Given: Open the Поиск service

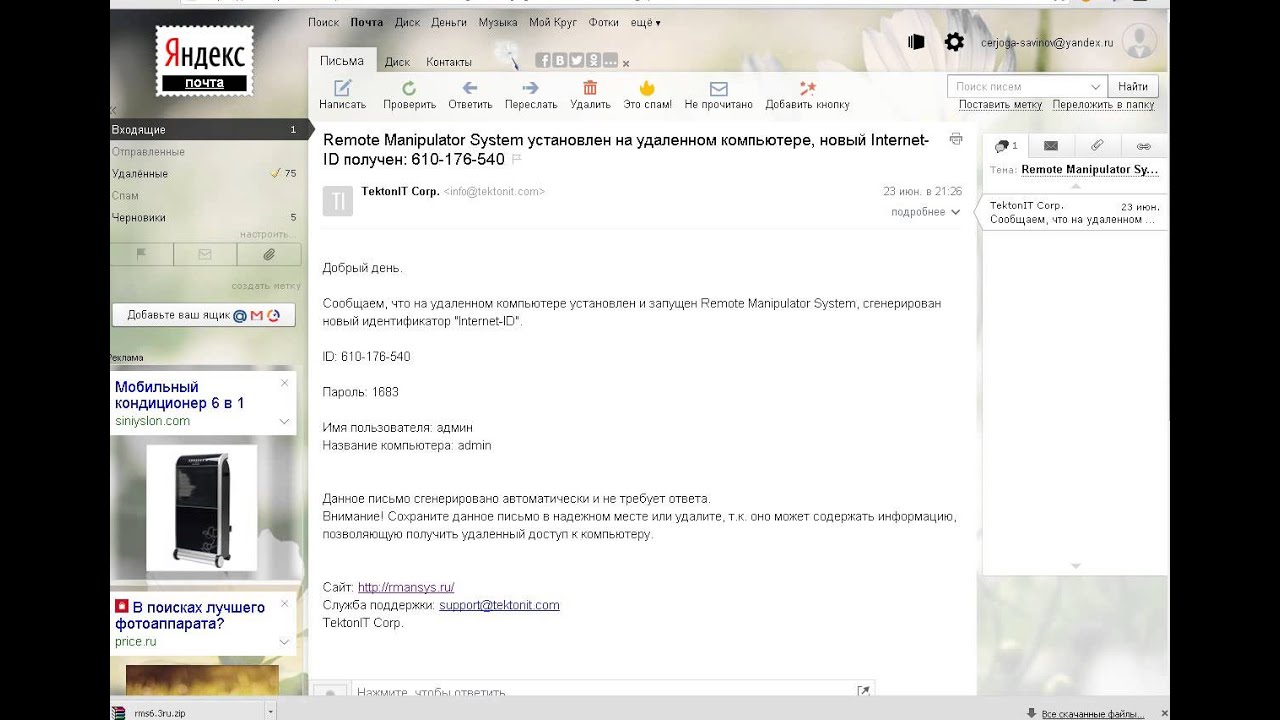Looking at the screenshot, I should [x=324, y=22].
